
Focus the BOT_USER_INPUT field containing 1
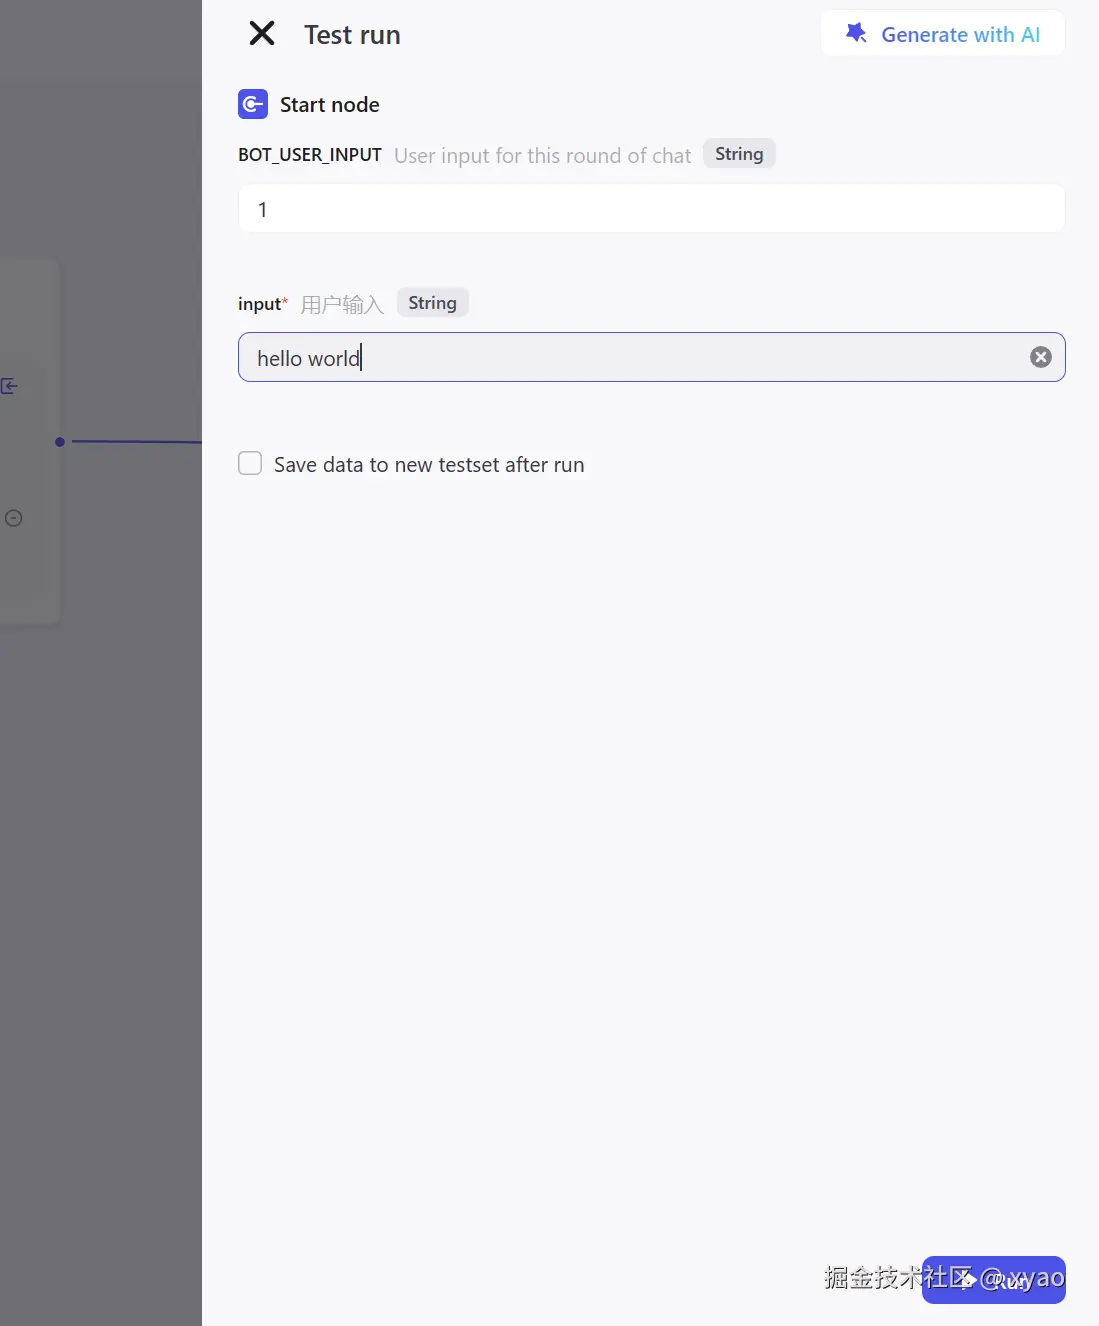coord(652,209)
